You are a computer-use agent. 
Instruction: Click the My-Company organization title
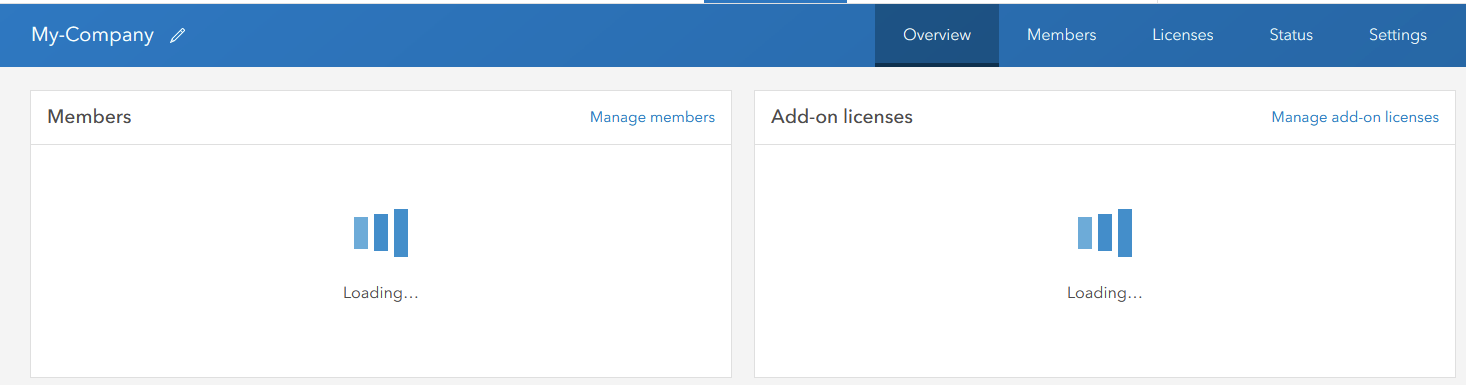click(x=92, y=35)
